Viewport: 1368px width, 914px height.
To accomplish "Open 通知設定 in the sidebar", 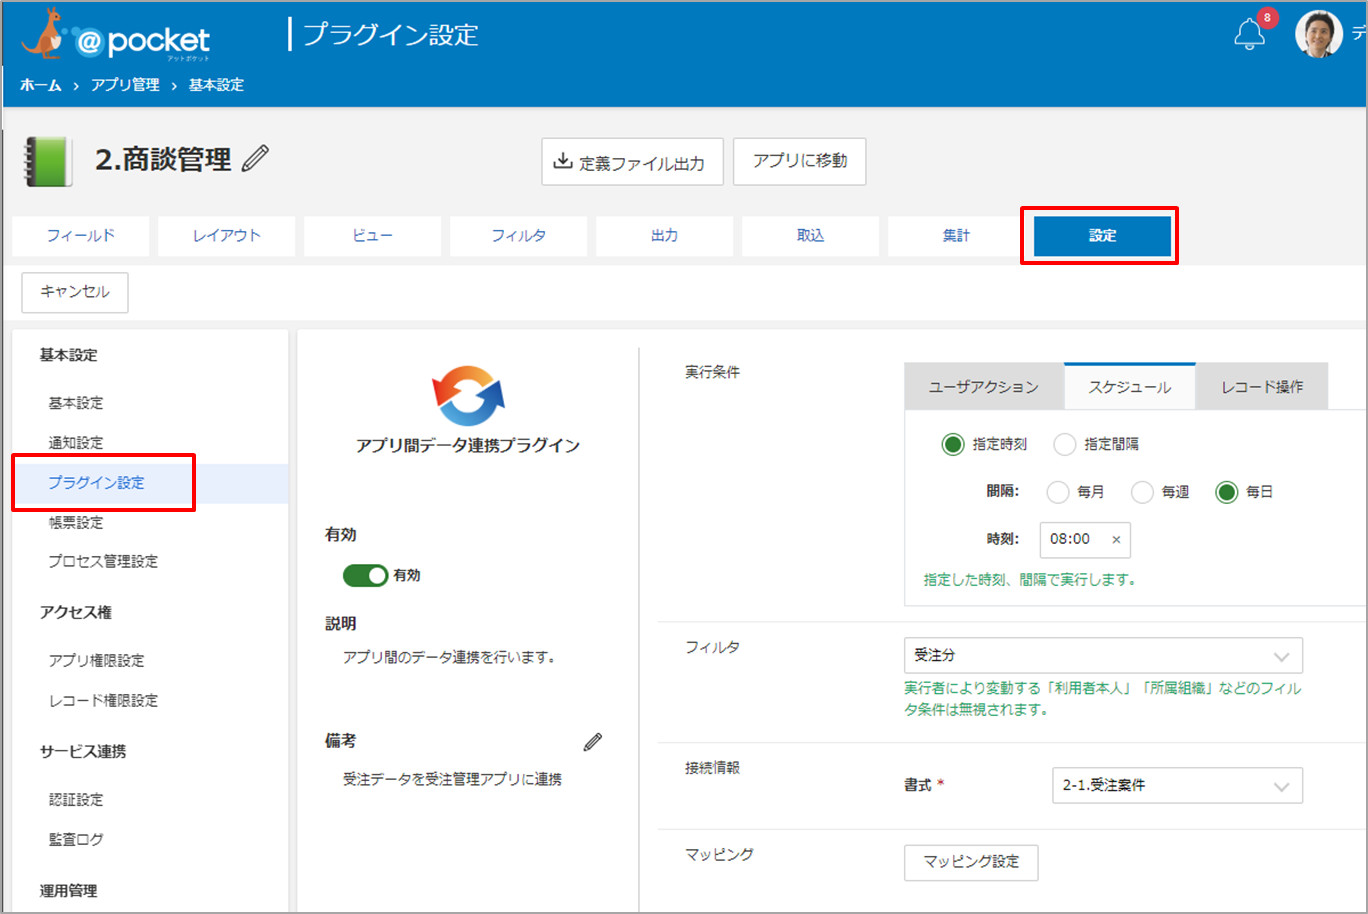I will point(76,443).
